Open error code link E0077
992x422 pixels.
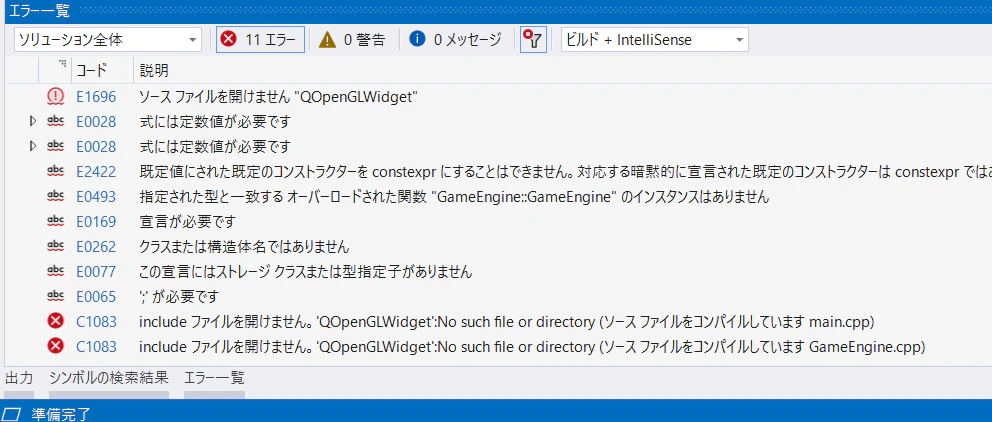pyautogui.click(x=96, y=272)
